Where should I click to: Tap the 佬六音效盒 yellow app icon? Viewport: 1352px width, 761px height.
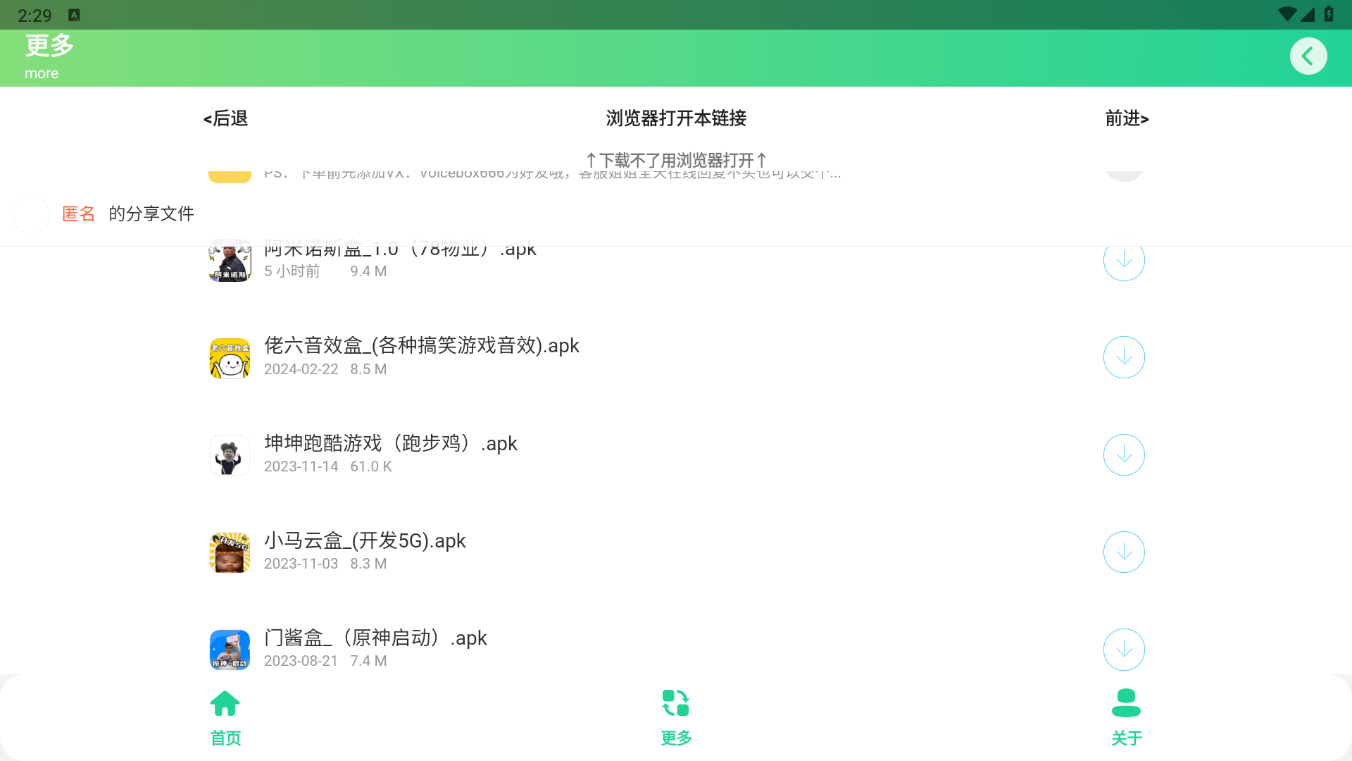(x=229, y=358)
